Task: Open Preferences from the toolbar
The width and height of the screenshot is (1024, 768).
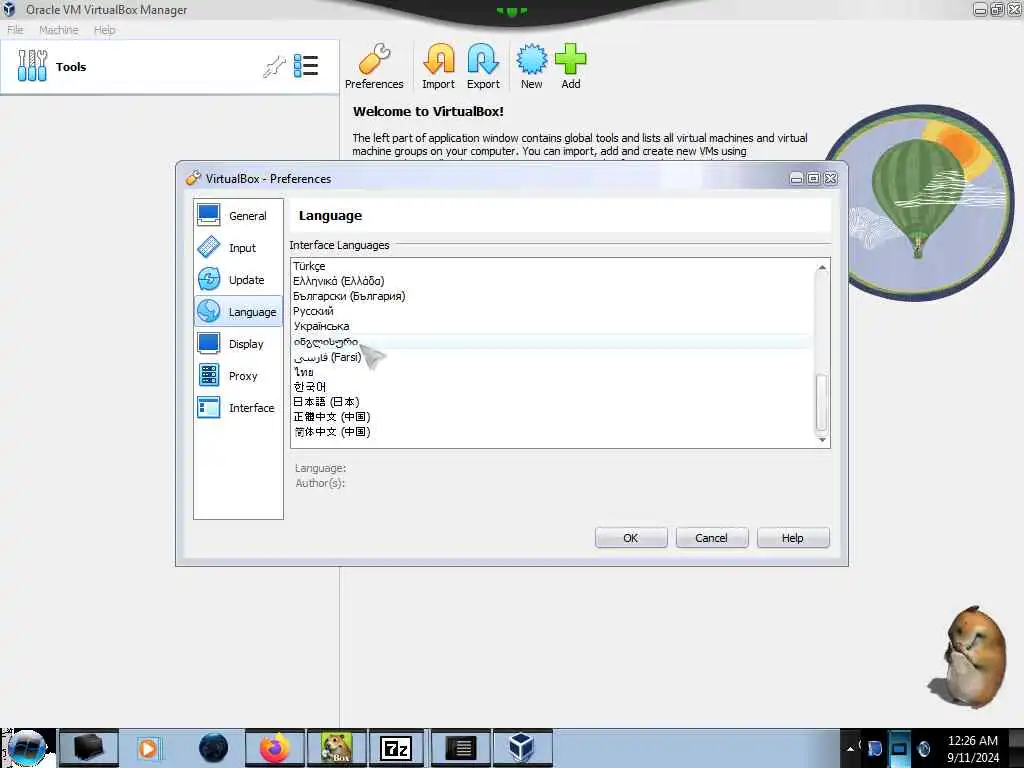Action: coord(374,67)
